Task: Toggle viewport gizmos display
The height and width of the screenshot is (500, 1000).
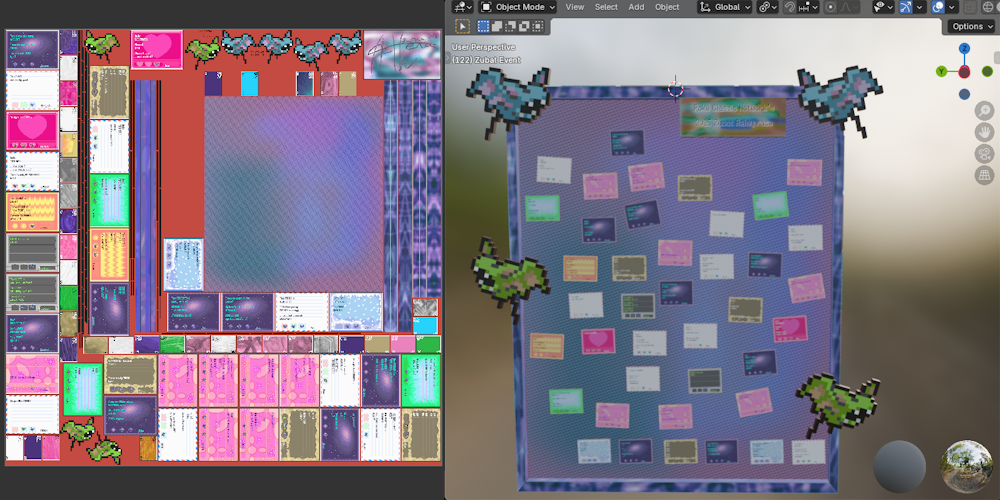Action: tap(906, 7)
